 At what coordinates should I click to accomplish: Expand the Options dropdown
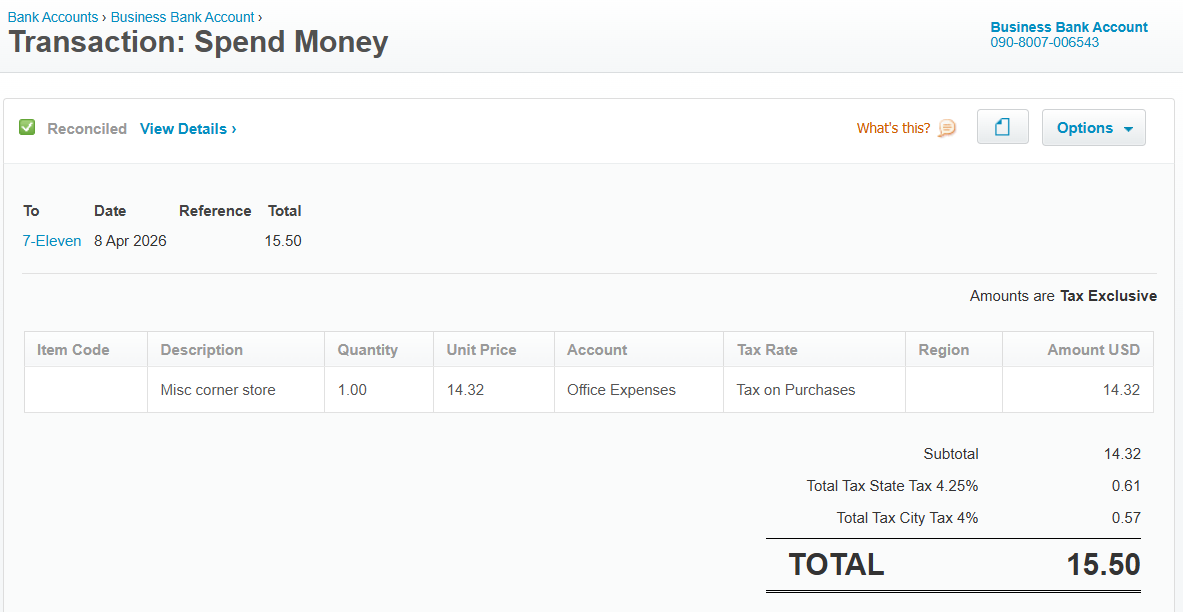pos(1093,128)
